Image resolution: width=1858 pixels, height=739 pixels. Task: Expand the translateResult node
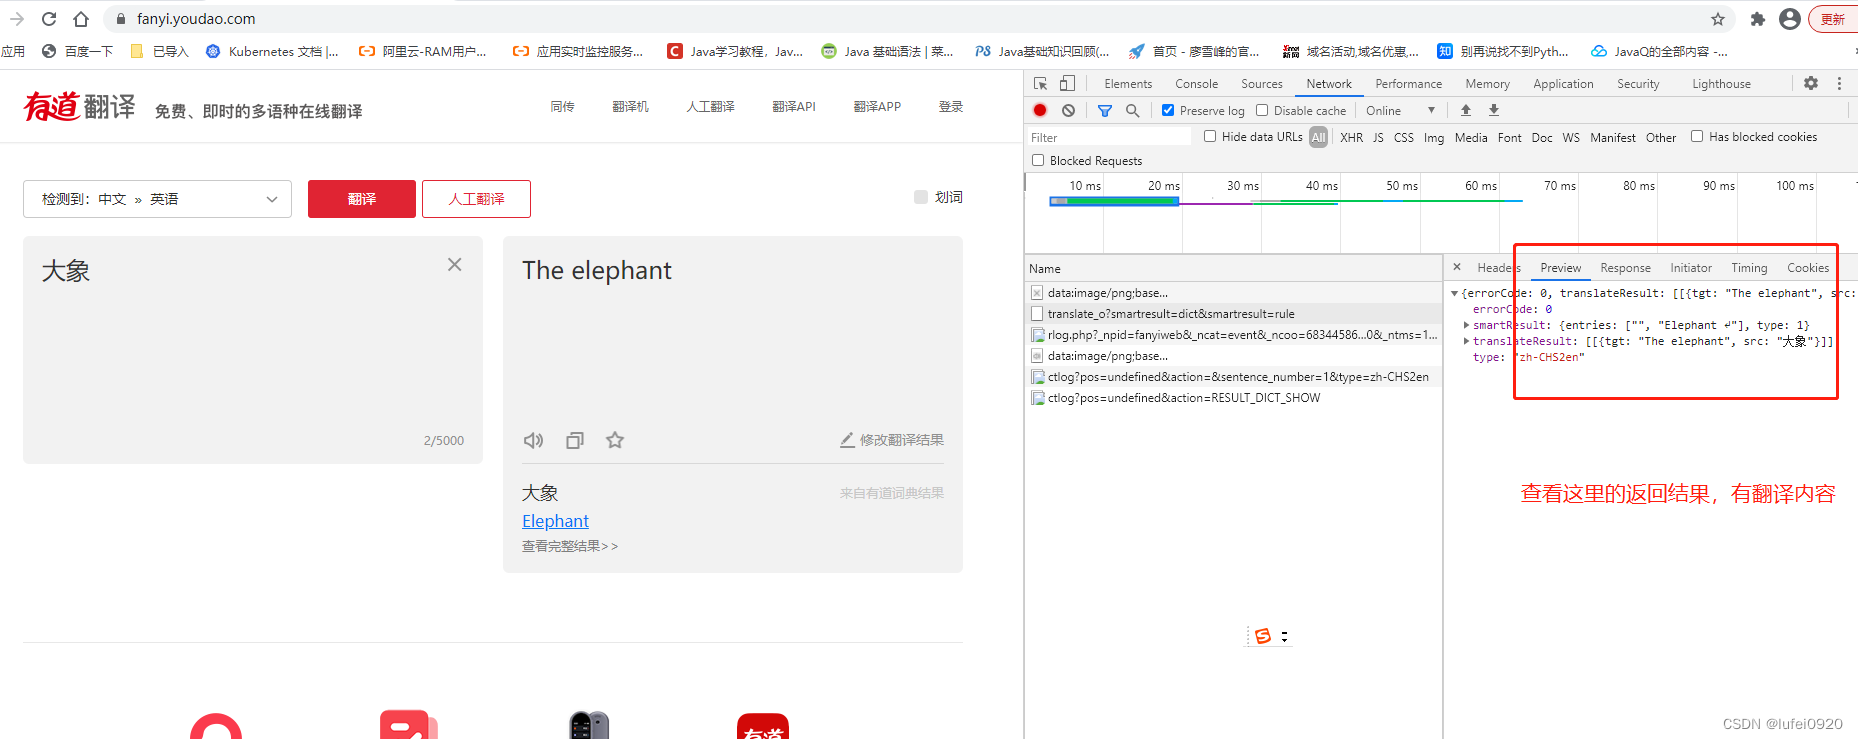coord(1466,341)
